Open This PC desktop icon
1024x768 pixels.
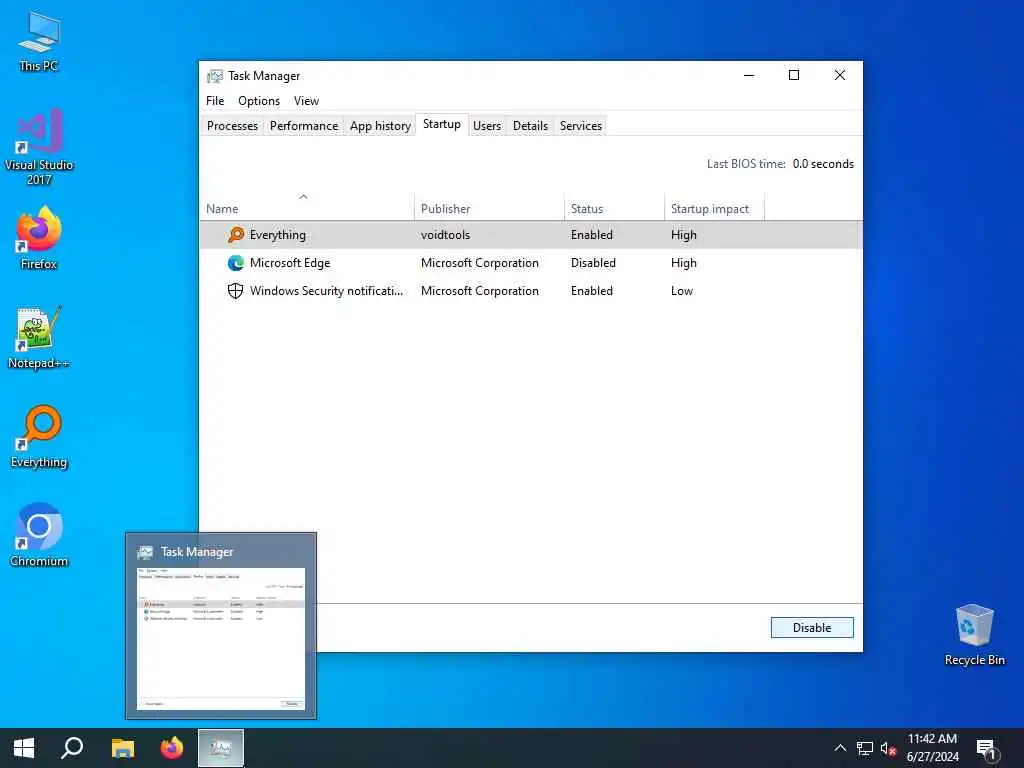tap(39, 42)
